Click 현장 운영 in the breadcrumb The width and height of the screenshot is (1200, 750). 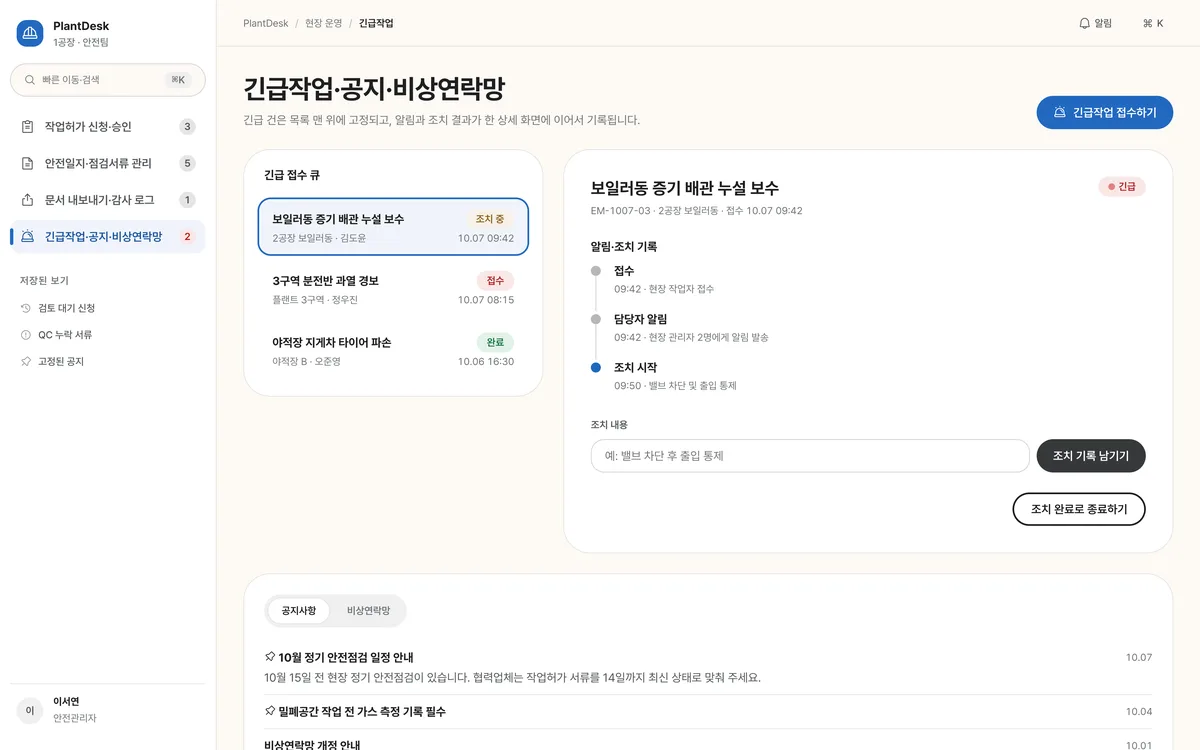[324, 23]
